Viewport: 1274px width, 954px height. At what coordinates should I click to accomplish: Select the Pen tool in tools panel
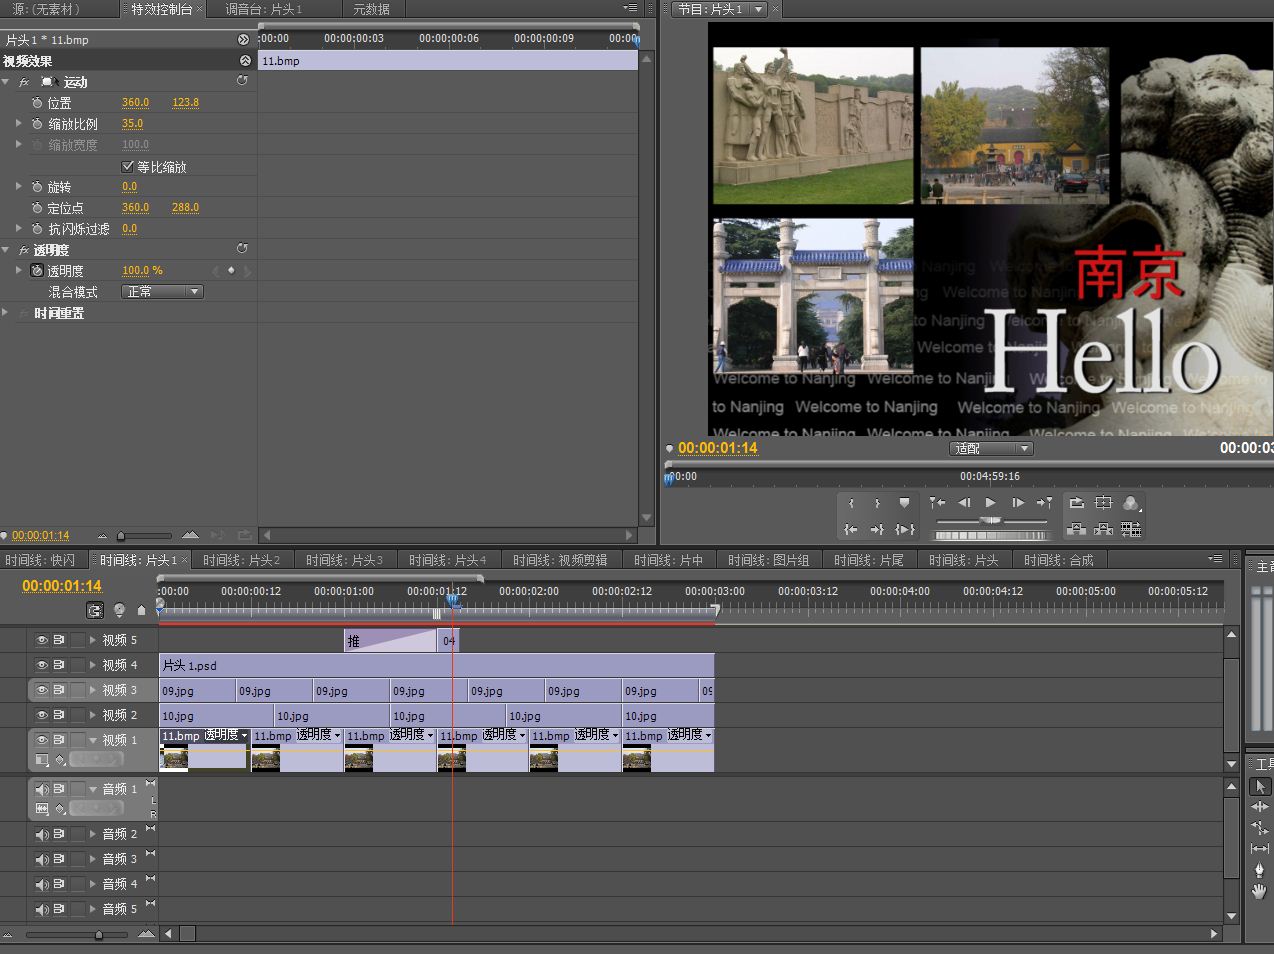[x=1259, y=869]
